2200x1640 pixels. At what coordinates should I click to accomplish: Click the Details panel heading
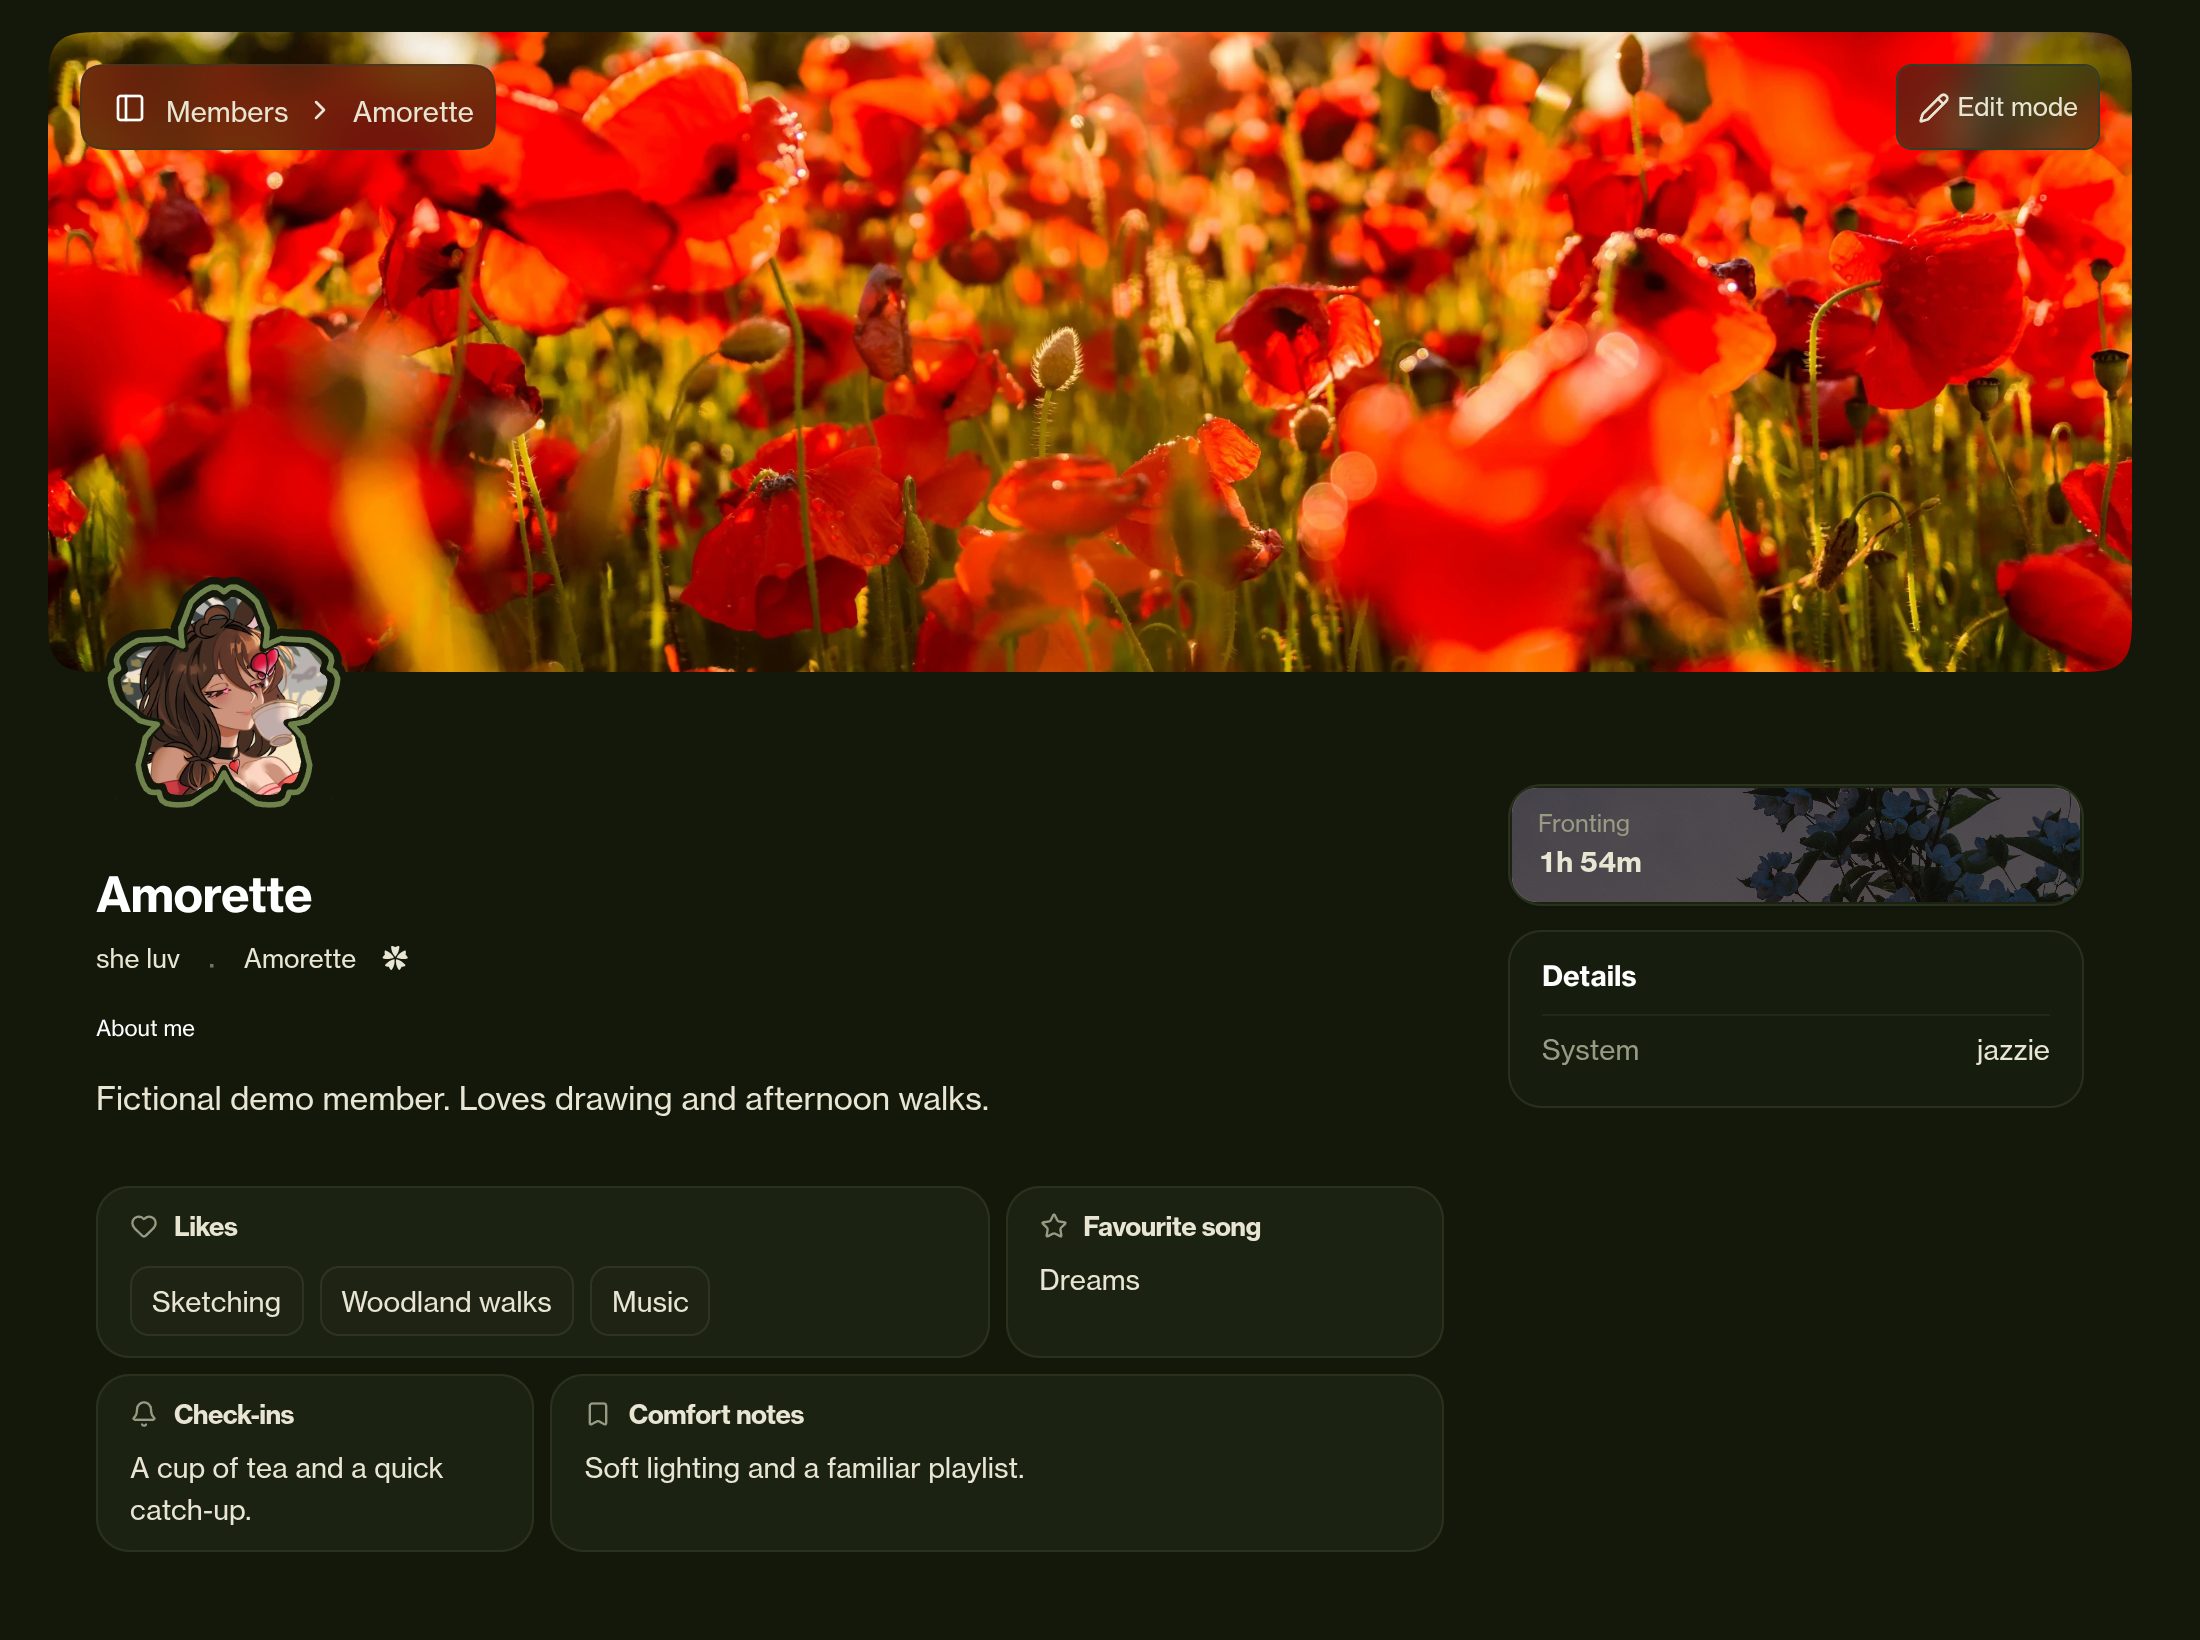pyautogui.click(x=1589, y=976)
